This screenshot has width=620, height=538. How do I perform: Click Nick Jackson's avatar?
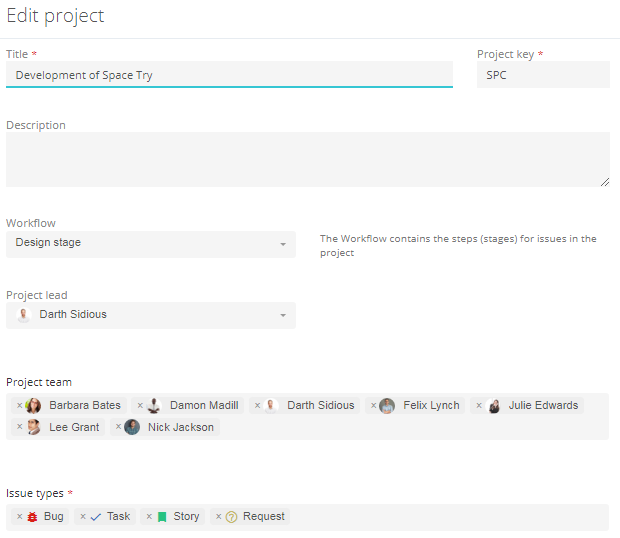tap(132, 427)
